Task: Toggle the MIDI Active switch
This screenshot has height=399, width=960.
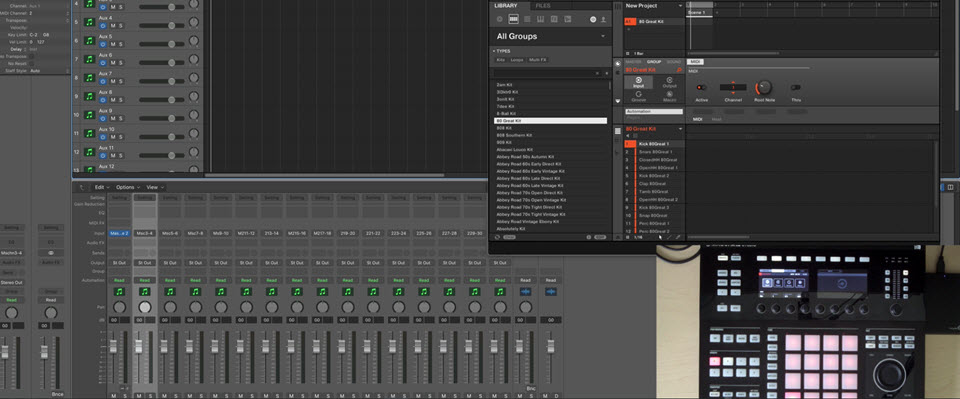Action: point(702,88)
